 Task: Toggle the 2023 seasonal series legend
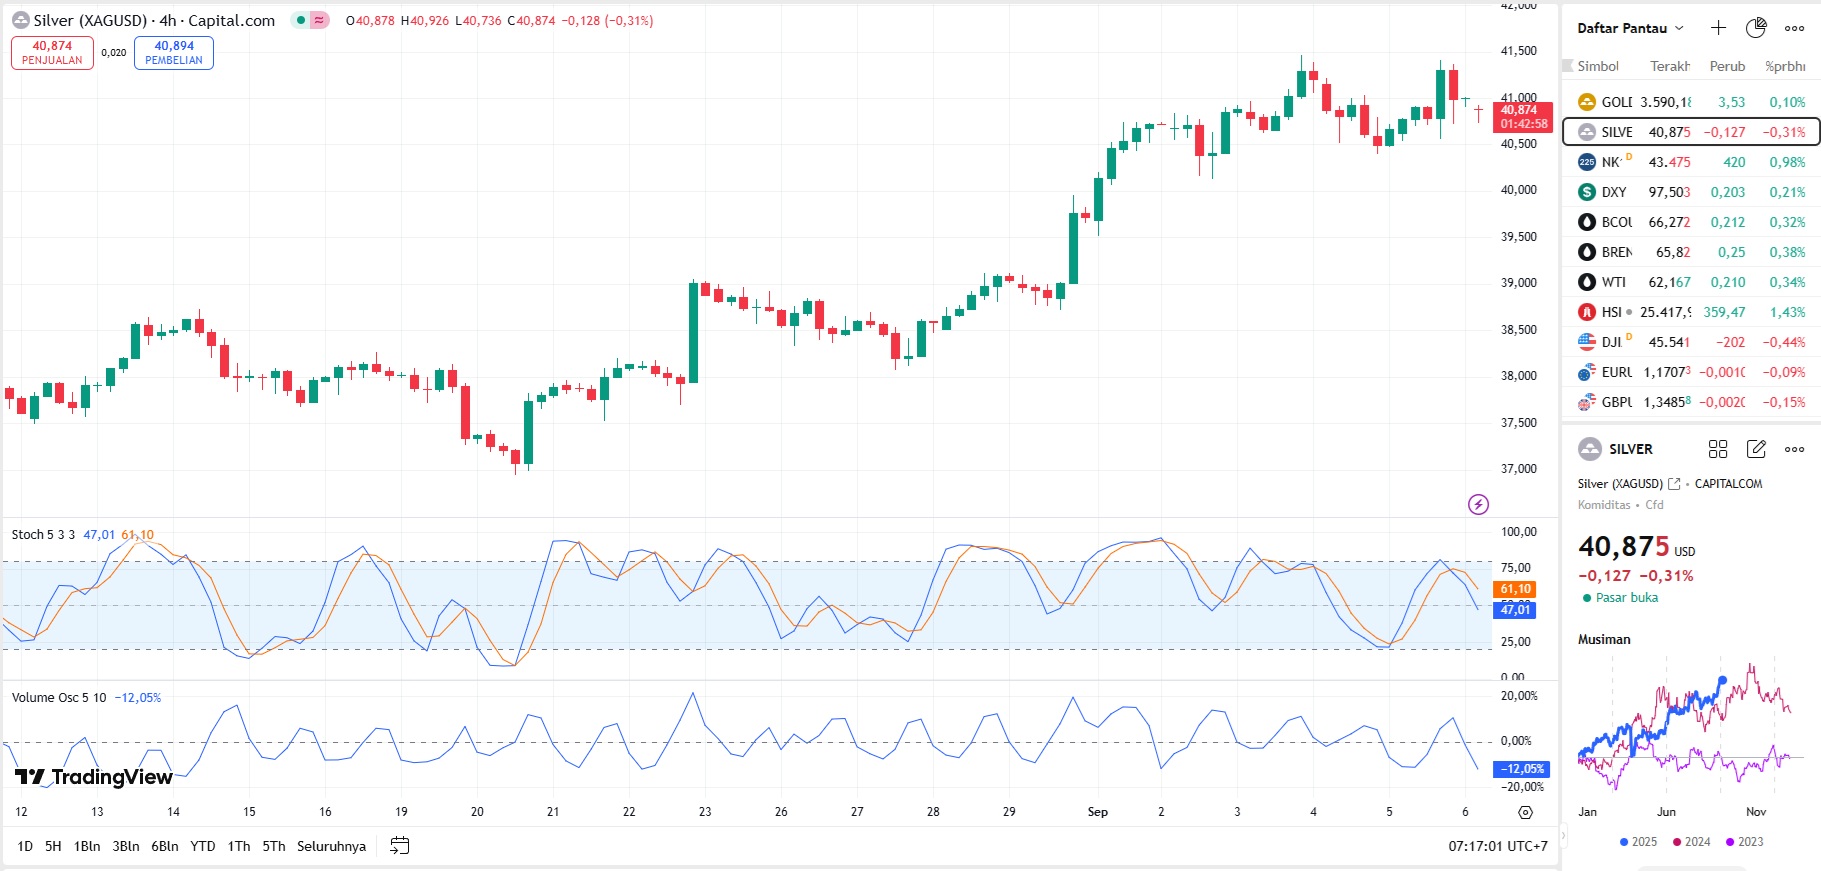(x=1744, y=842)
